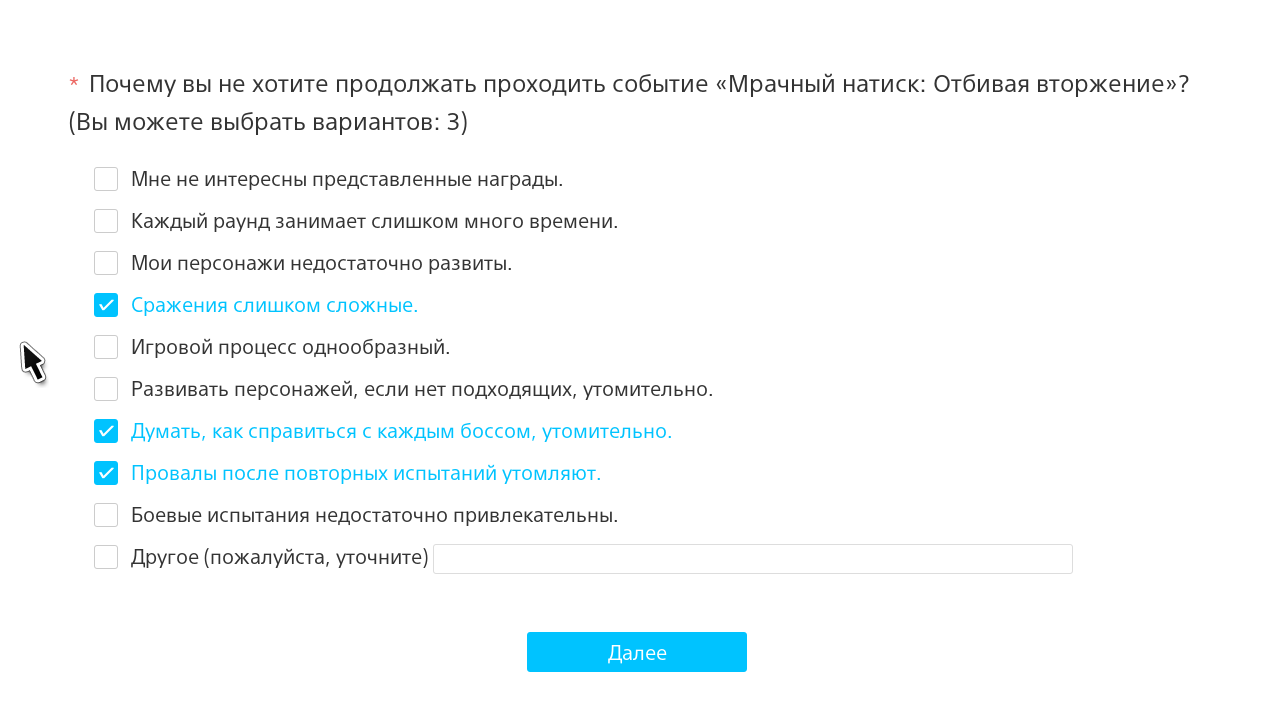Deselect 'Провалы после повторных испытаний утомляют' checkbox
Image resolution: width=1276 pixels, height=702 pixels.
106,473
